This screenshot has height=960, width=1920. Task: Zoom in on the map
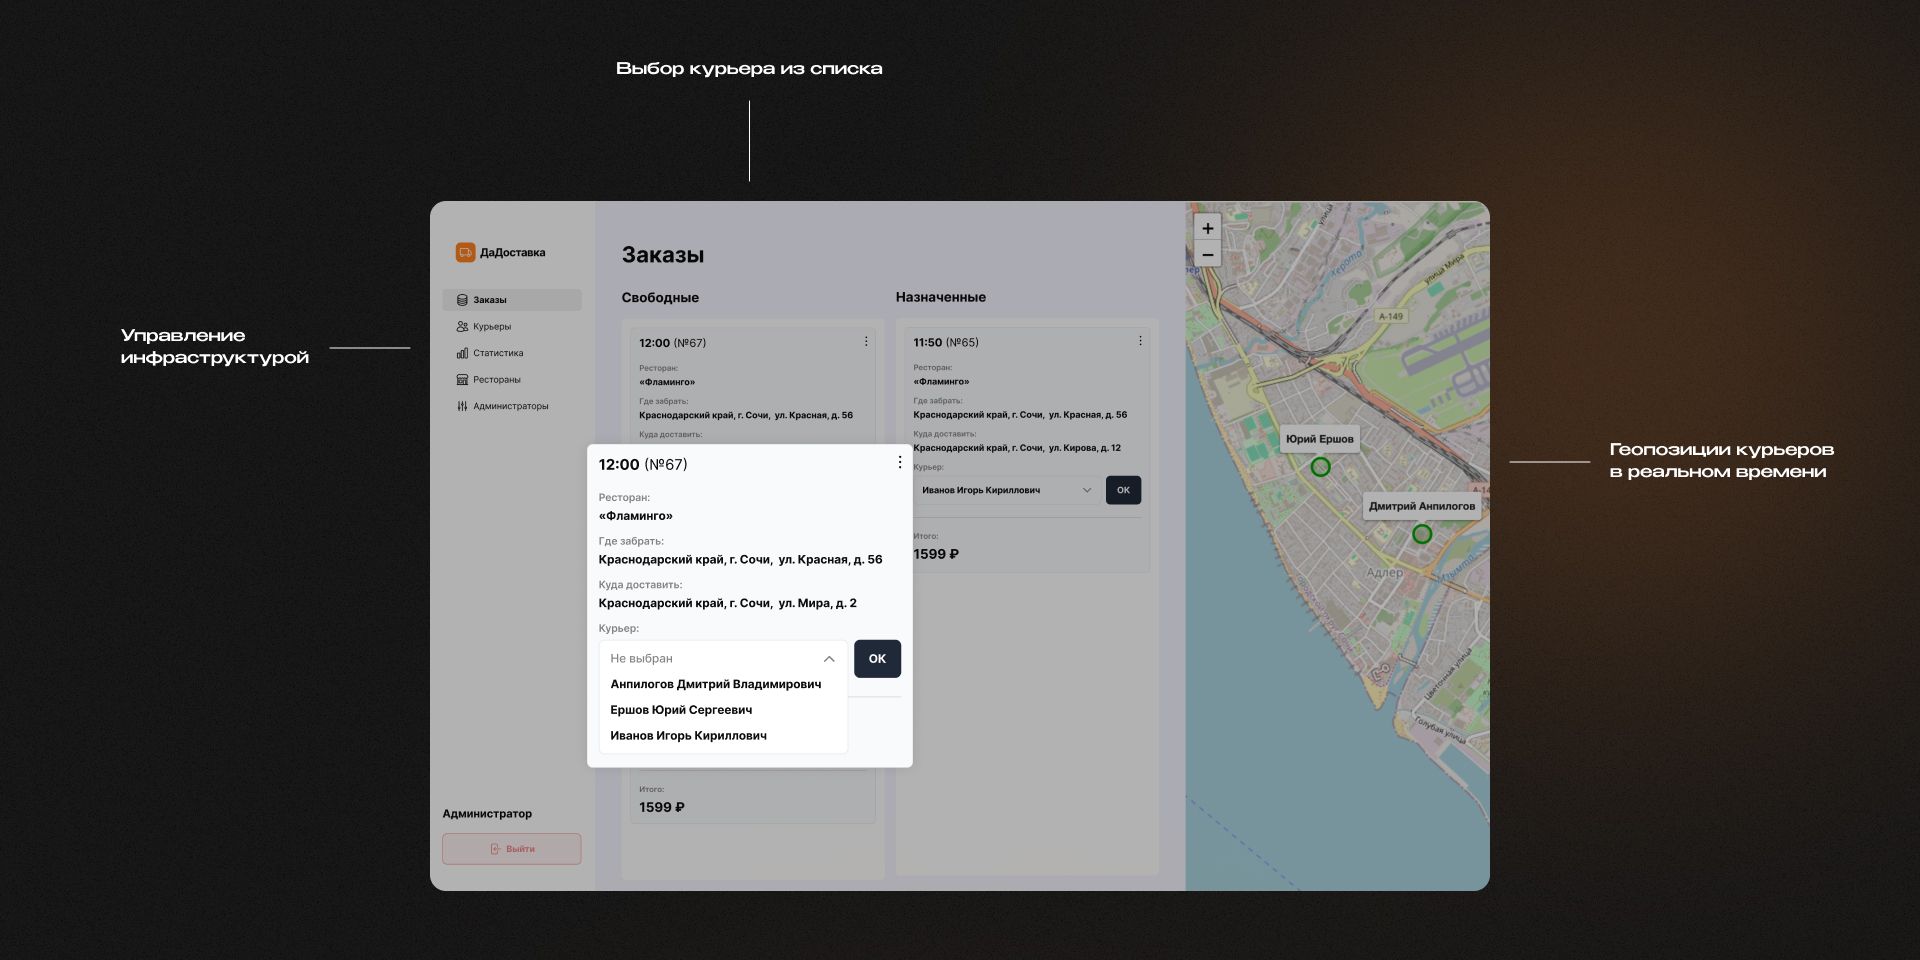[1208, 228]
